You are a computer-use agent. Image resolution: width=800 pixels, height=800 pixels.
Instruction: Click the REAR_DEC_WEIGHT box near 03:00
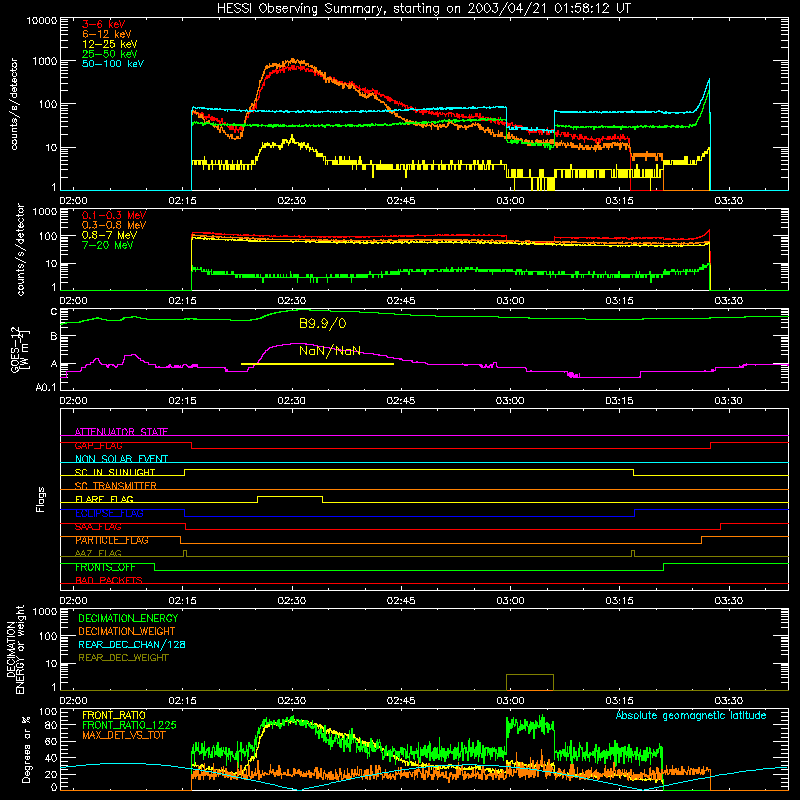click(x=530, y=682)
